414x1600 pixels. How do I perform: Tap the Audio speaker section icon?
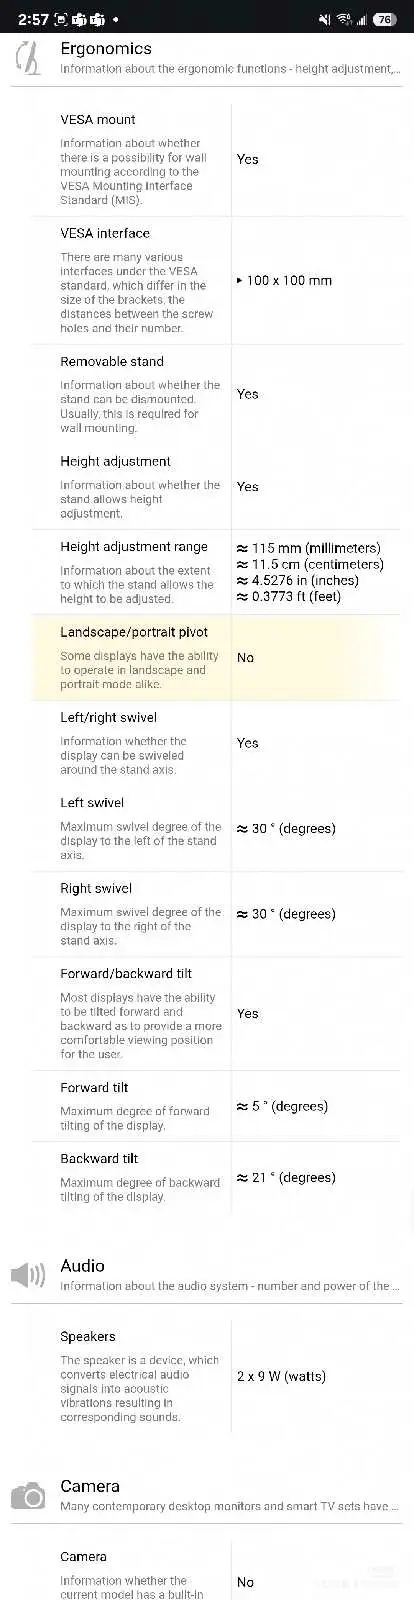coord(28,1275)
